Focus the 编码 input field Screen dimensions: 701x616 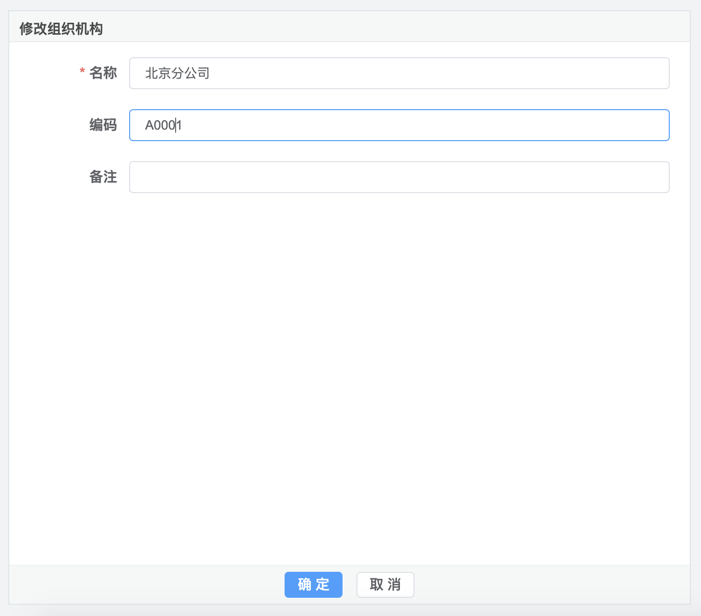point(399,125)
